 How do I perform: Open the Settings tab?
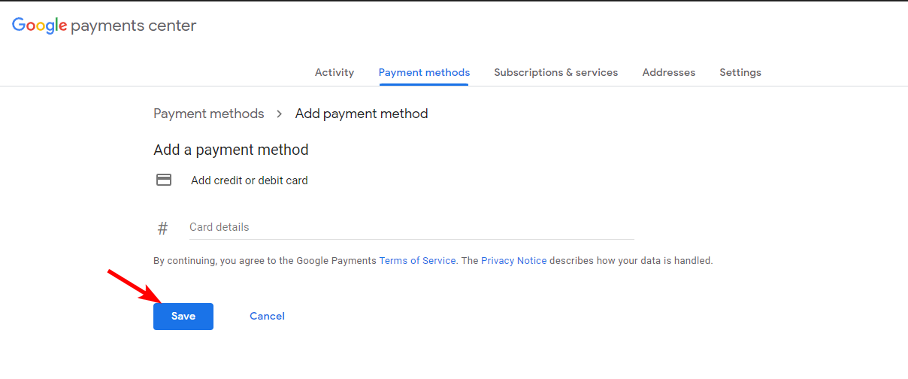[740, 72]
